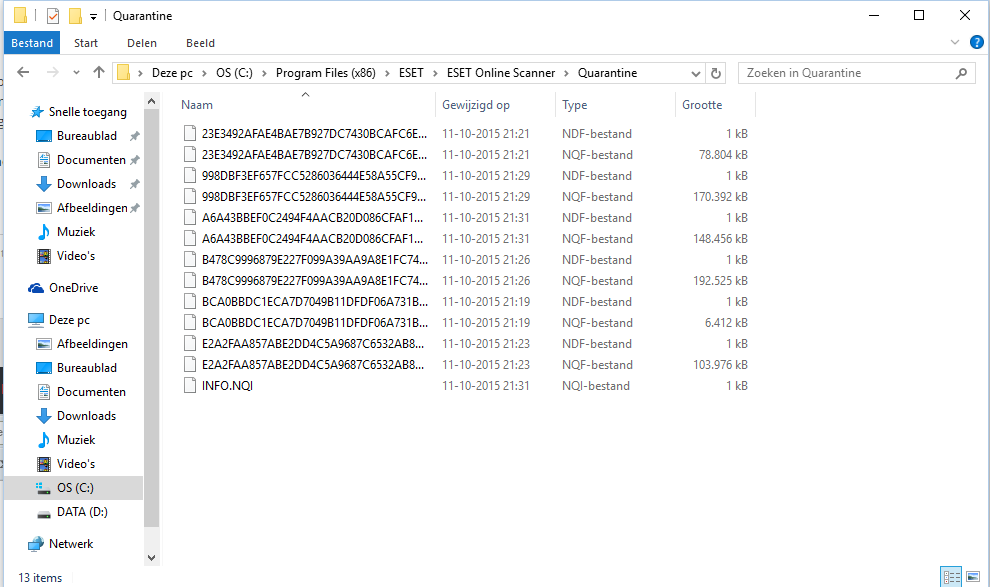
Task: Click Deze pc in the address bar
Action: (172, 73)
